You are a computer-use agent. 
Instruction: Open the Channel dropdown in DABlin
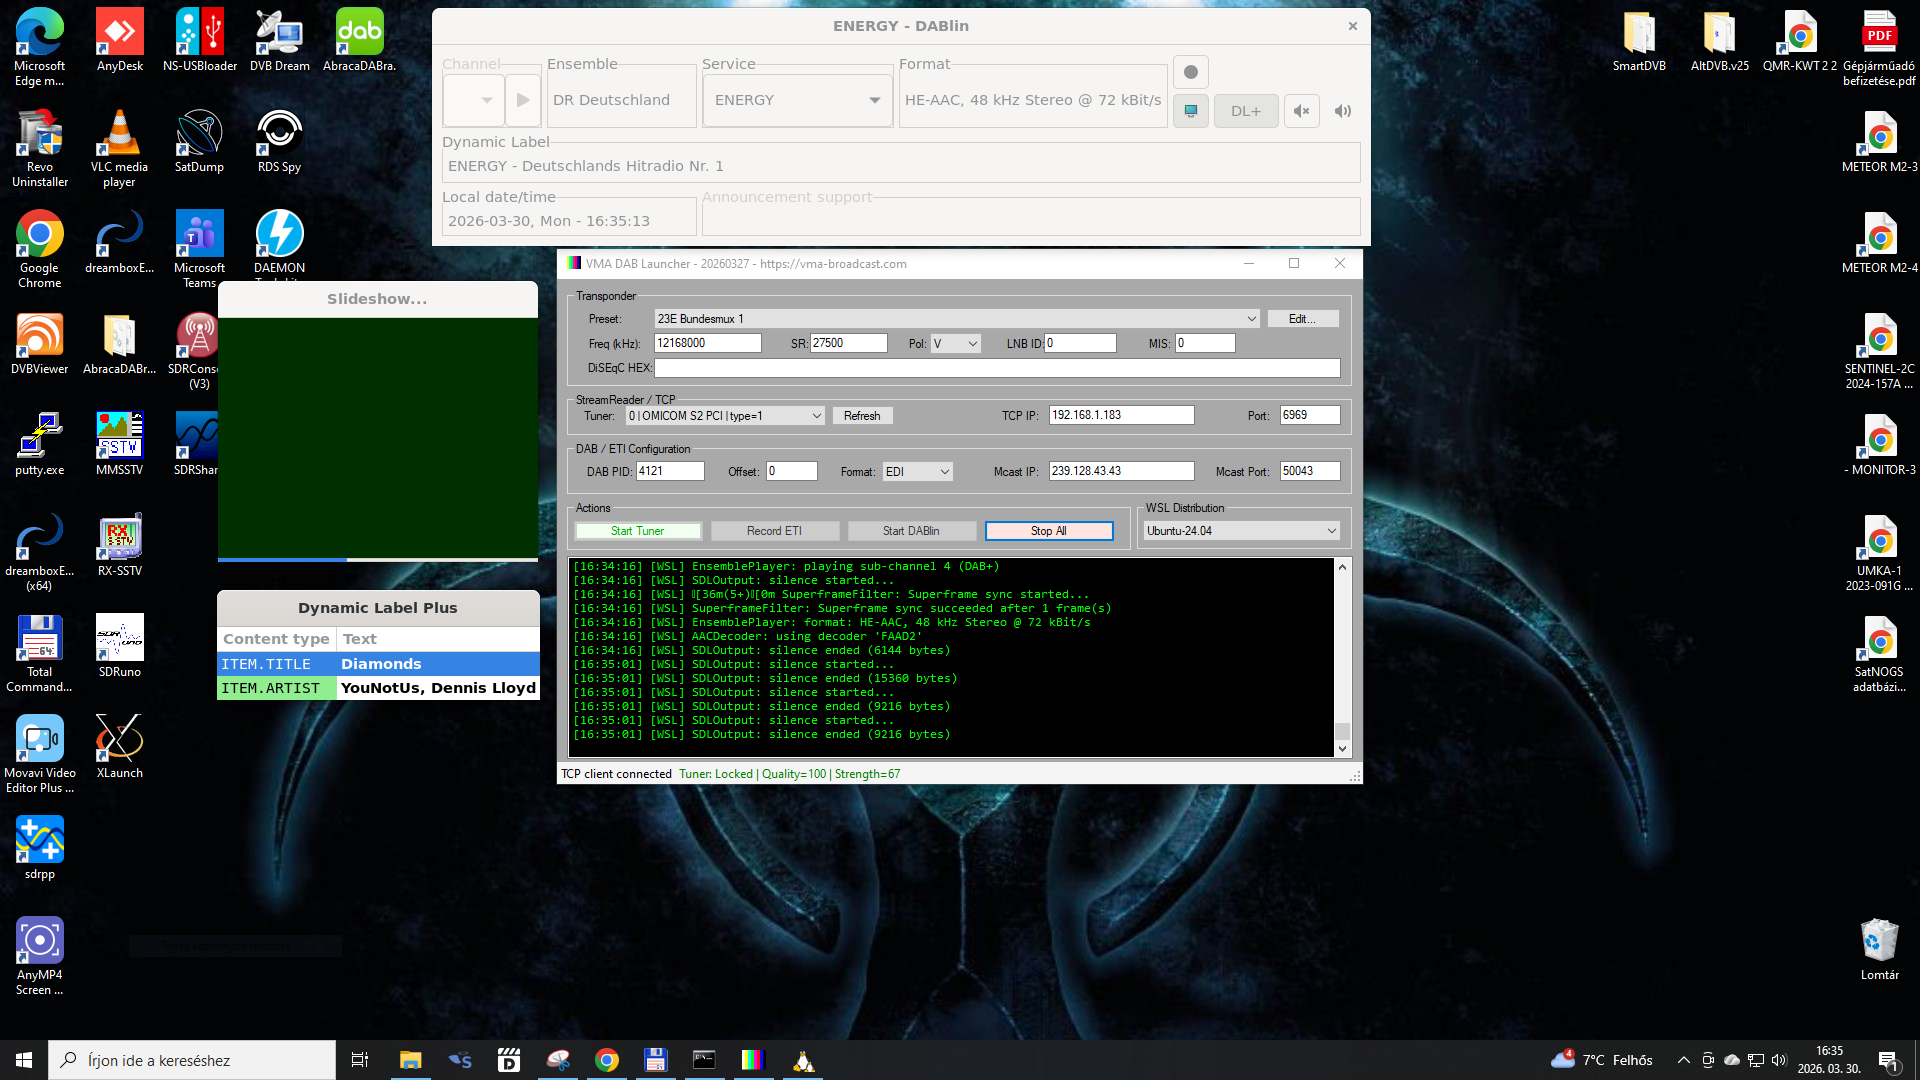tap(474, 100)
